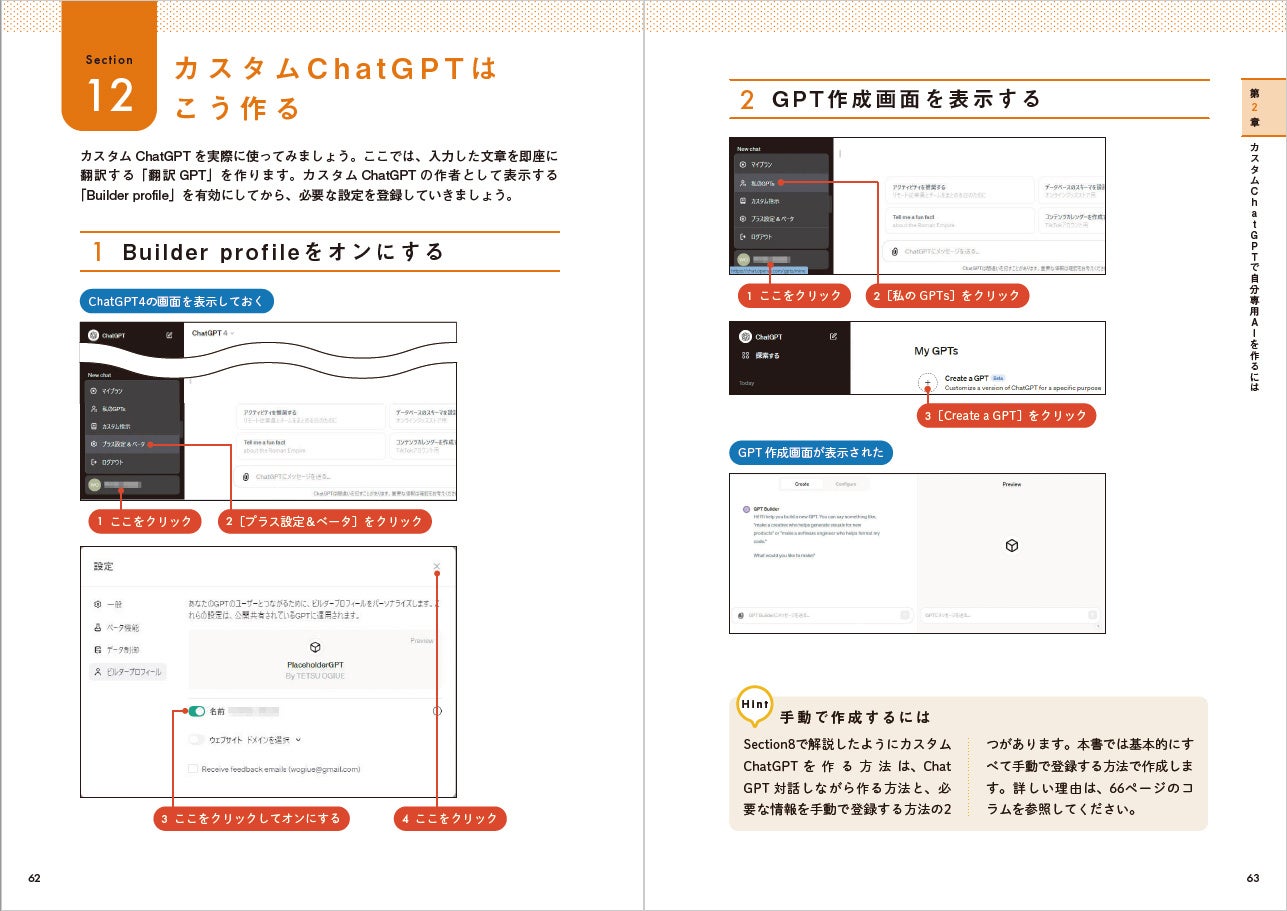Click the gear icon beside 一般 in settings
This screenshot has width=1287, height=911.
pyautogui.click(x=97, y=604)
